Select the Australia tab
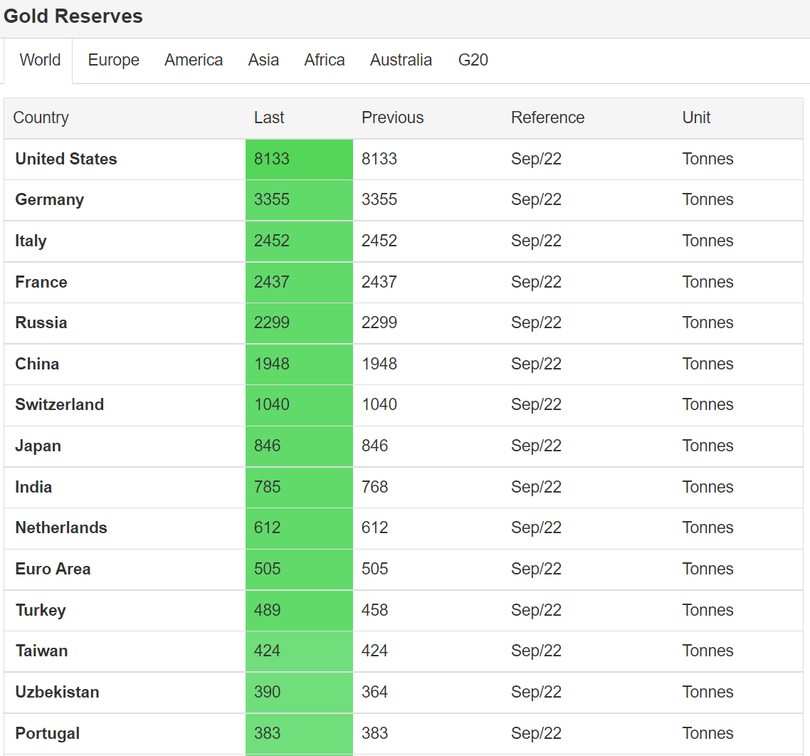This screenshot has width=810, height=756. click(401, 60)
